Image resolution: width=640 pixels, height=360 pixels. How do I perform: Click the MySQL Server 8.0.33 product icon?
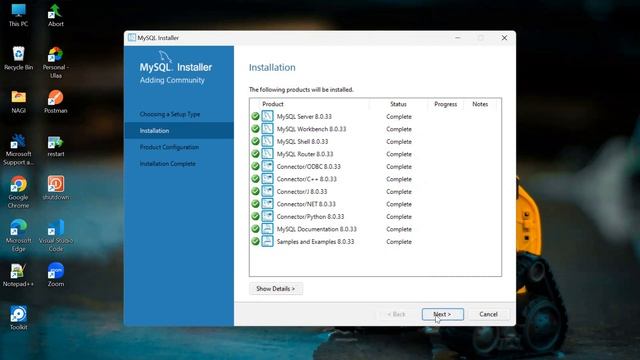click(x=267, y=116)
